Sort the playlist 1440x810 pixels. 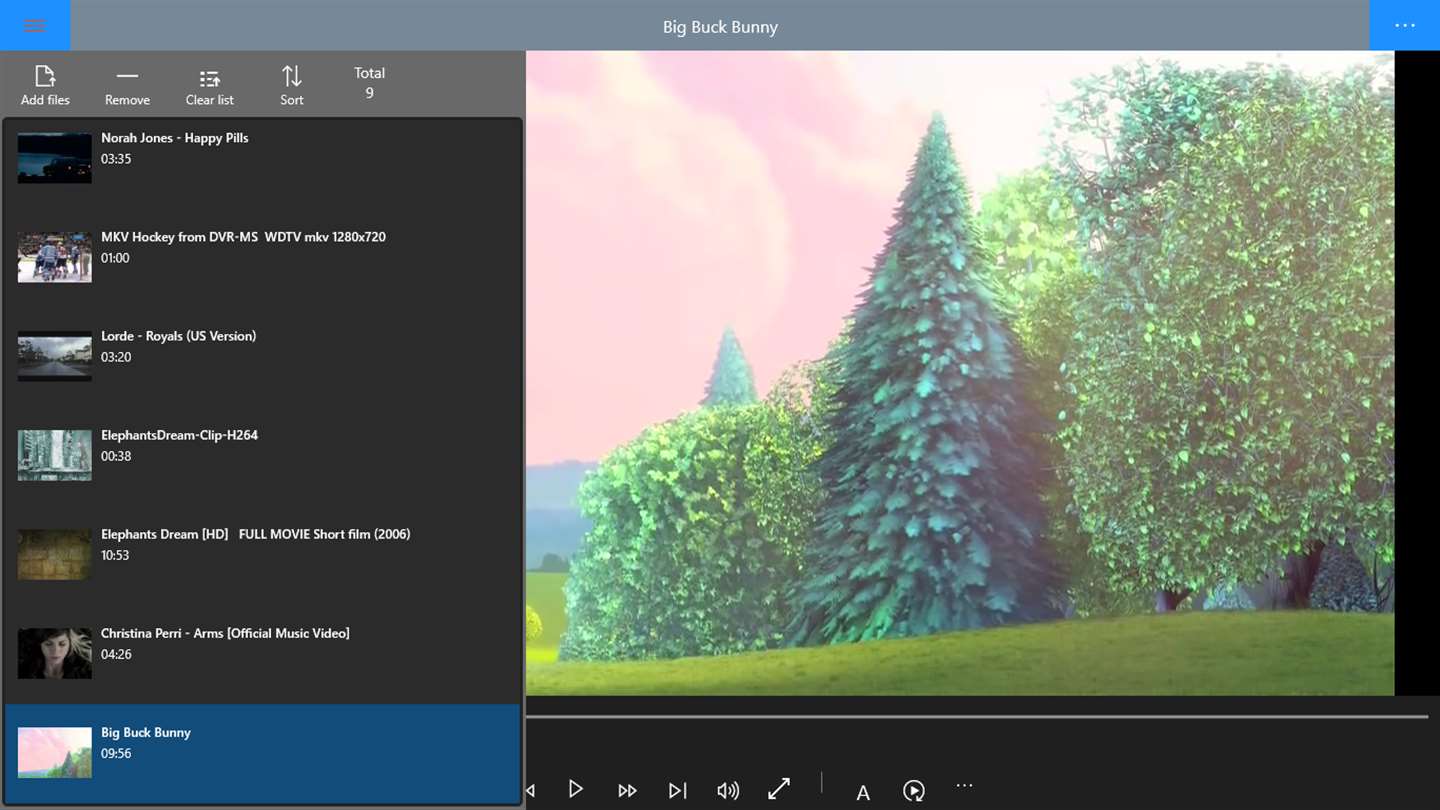pos(291,85)
